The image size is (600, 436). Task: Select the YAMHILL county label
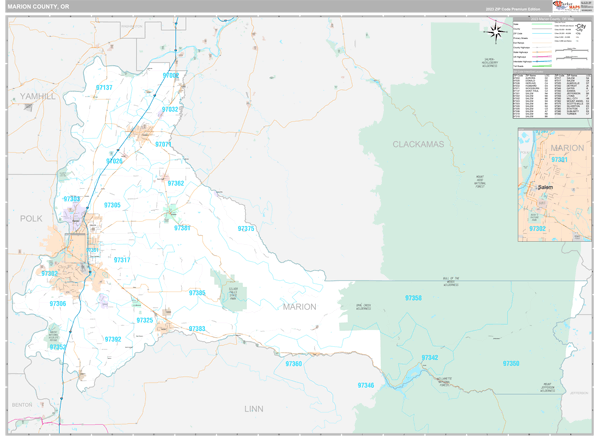tap(38, 95)
